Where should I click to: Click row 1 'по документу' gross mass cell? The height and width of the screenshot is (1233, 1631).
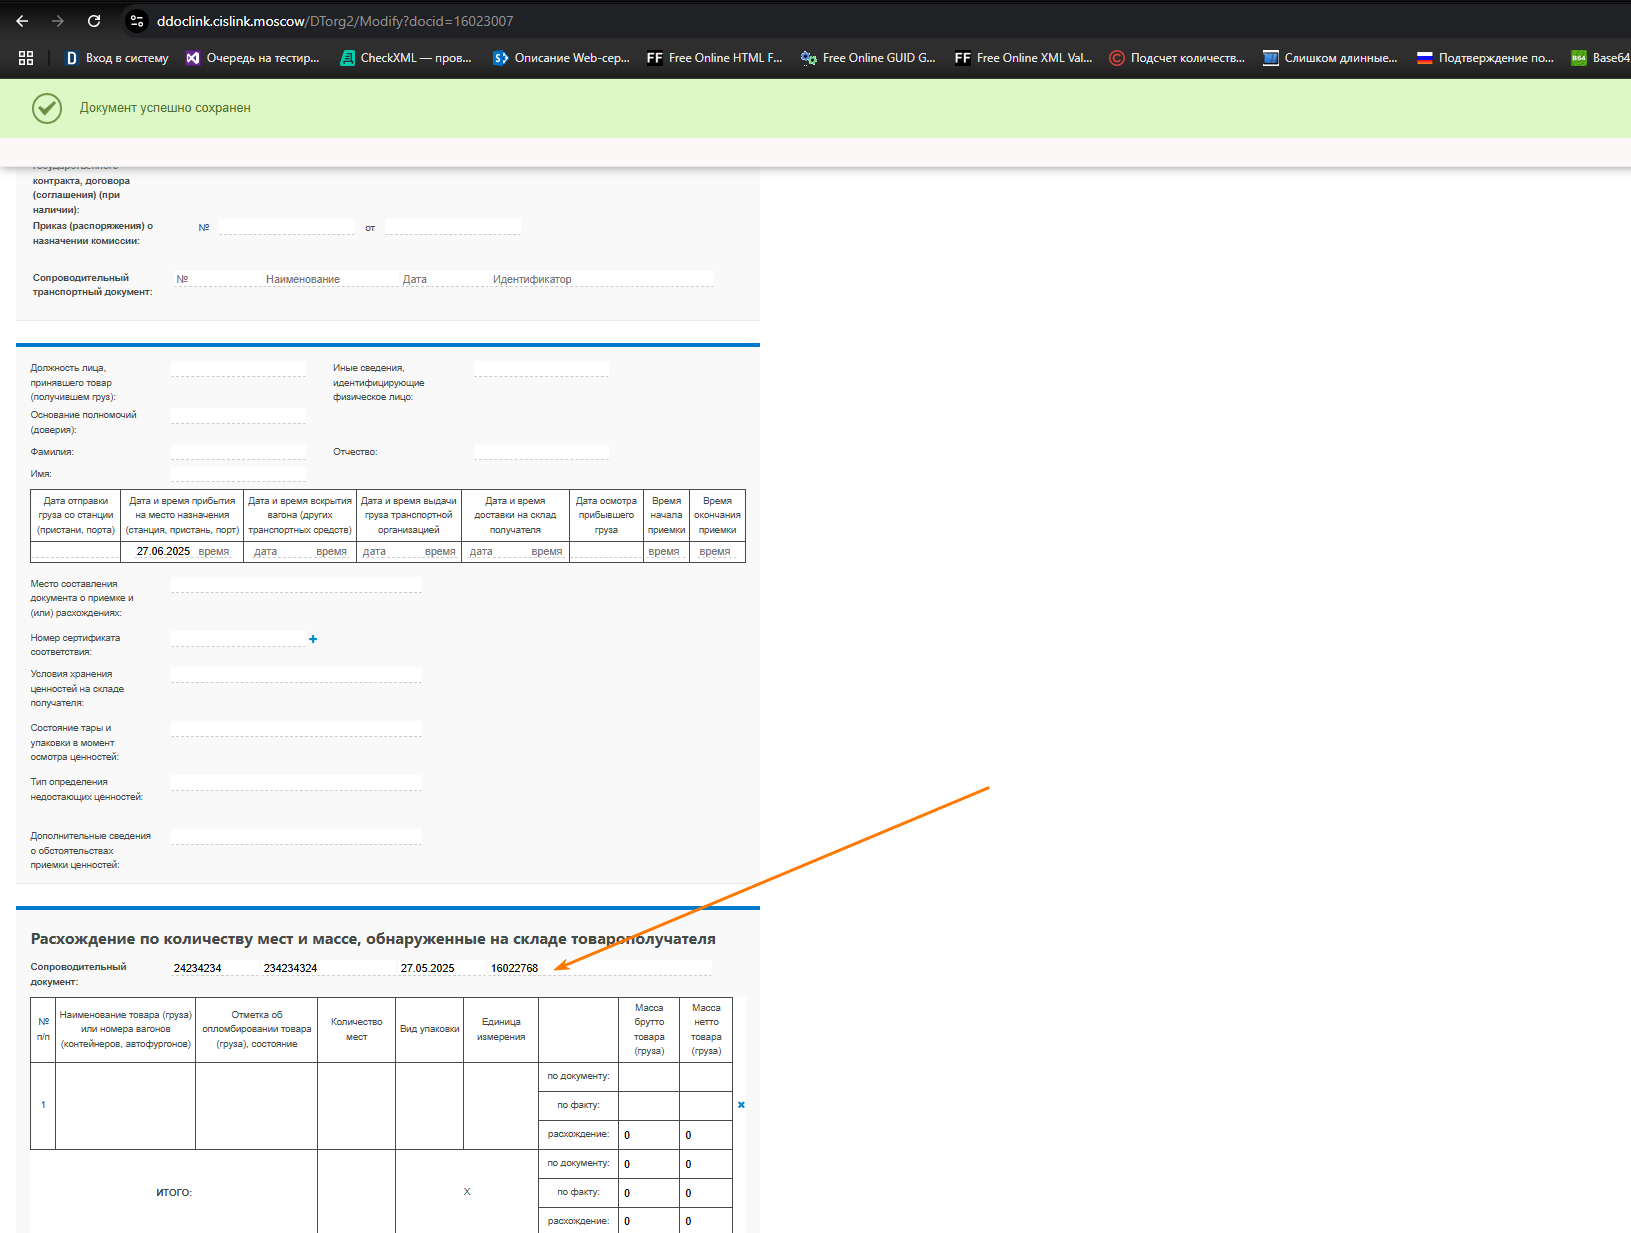click(x=649, y=1076)
